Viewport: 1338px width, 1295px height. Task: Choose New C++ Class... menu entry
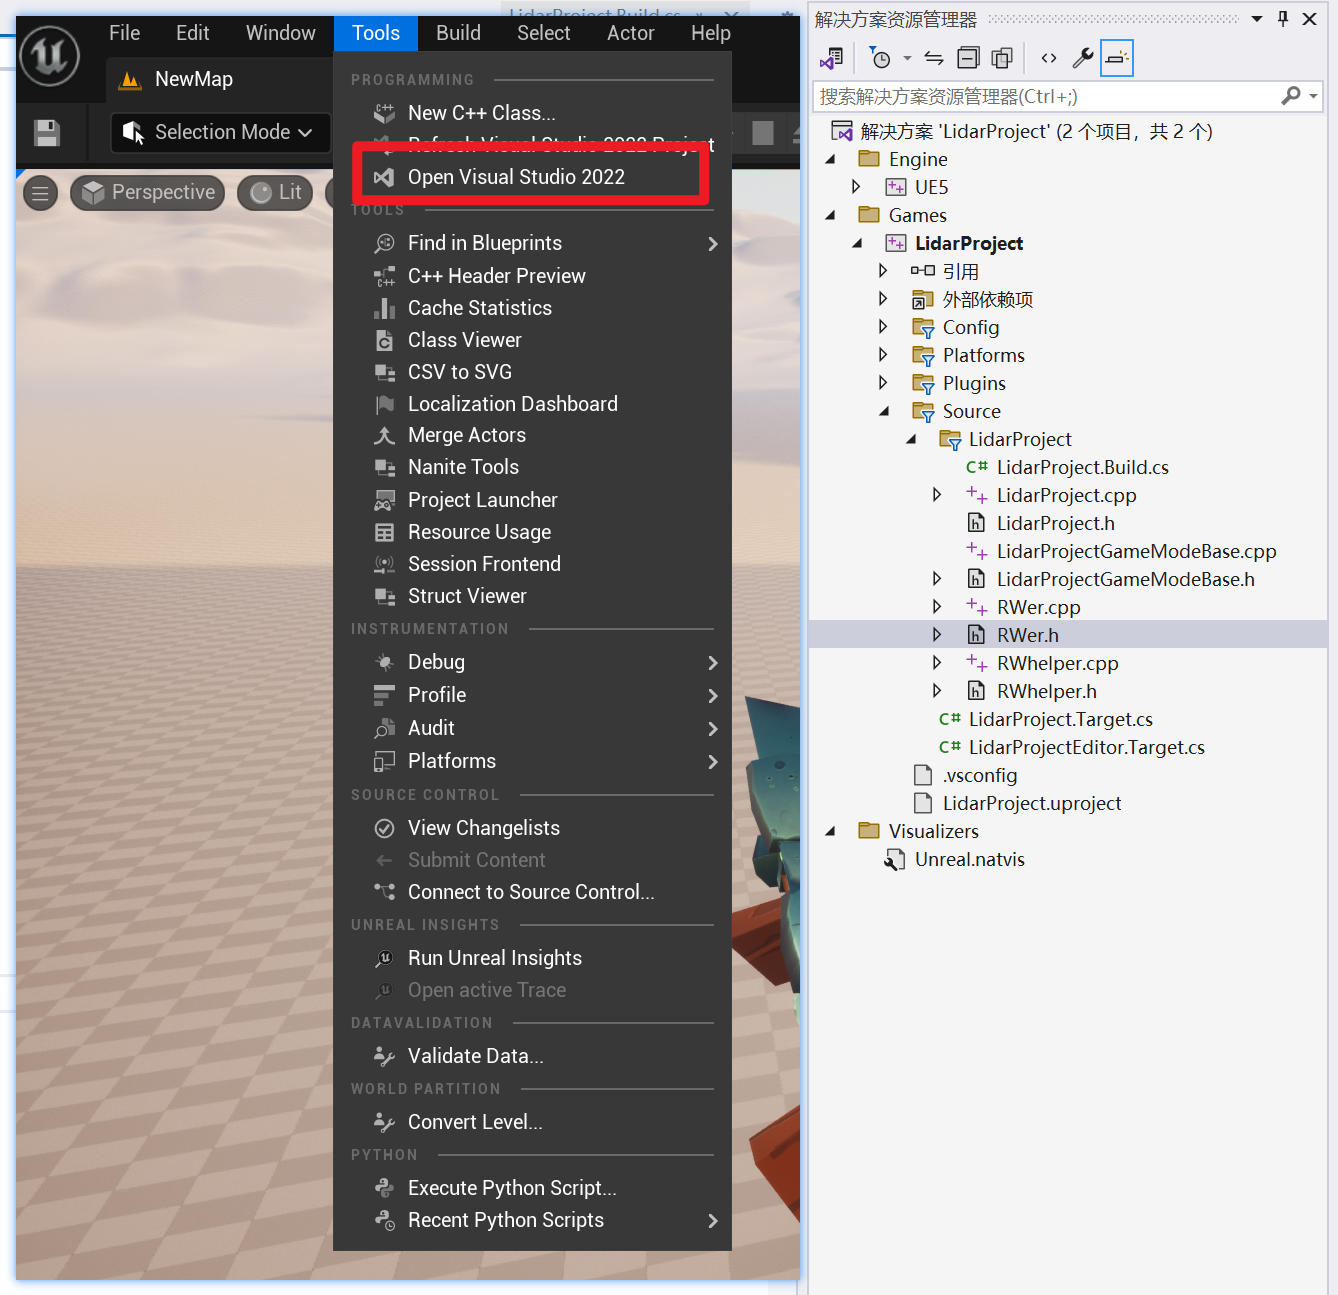click(x=532, y=113)
